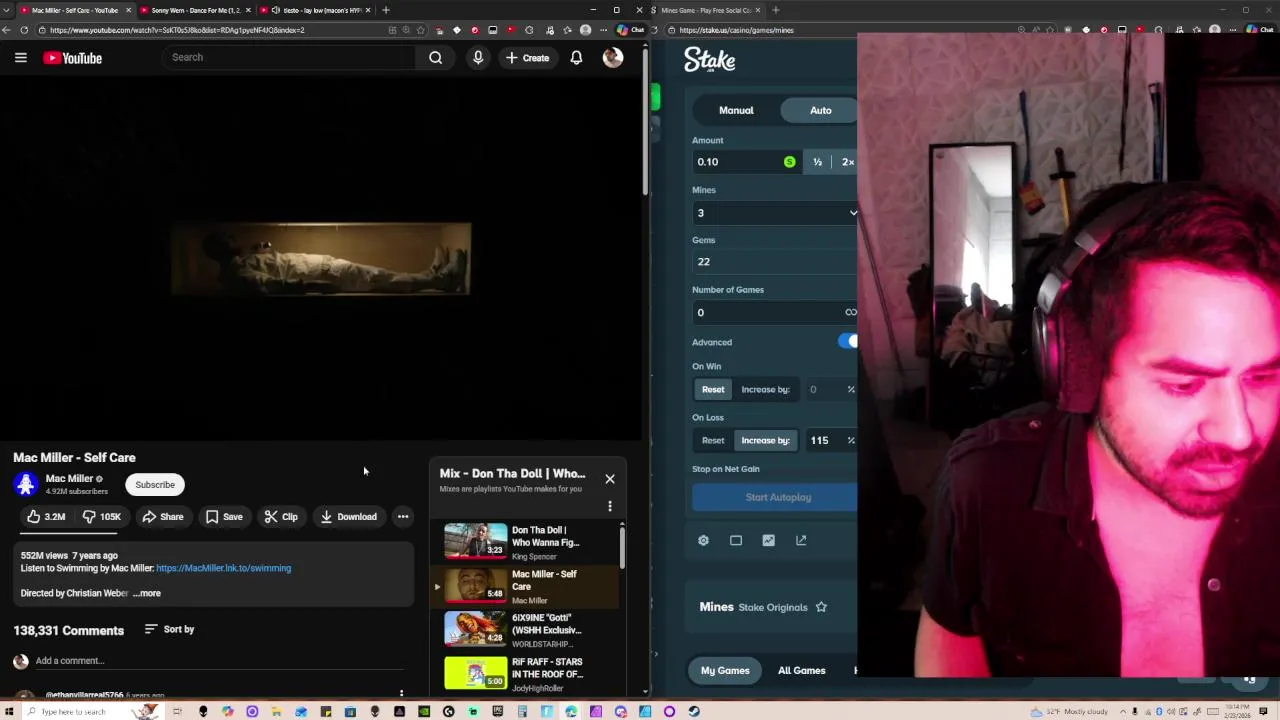Switch to Sonny Wern - Dance For Me tab
Image resolution: width=1280 pixels, height=720 pixels.
pos(194,10)
